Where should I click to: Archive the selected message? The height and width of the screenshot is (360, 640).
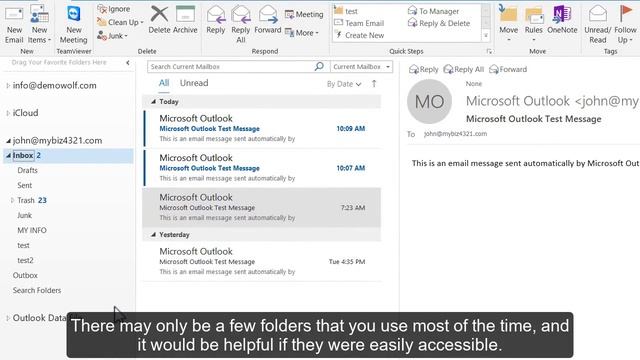tap(185, 20)
